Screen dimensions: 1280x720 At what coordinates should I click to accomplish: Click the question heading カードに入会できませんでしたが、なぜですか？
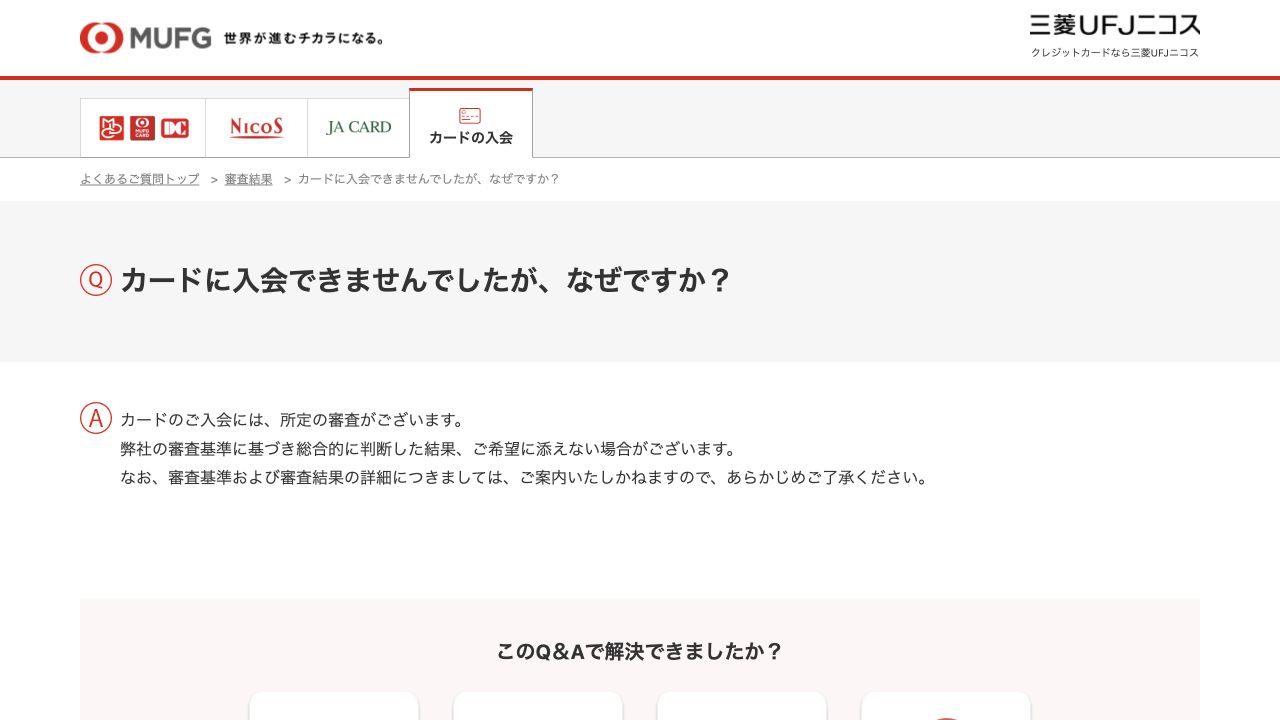(426, 280)
